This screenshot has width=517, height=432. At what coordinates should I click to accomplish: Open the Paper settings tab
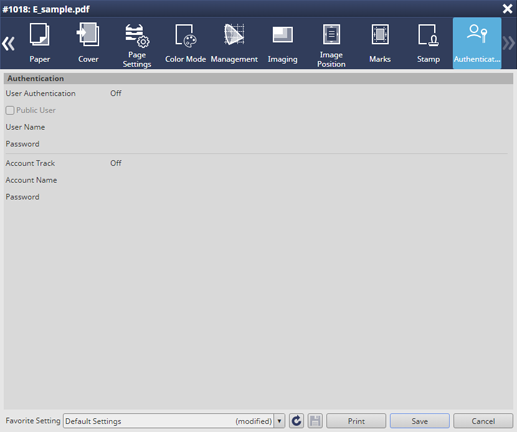pos(40,43)
